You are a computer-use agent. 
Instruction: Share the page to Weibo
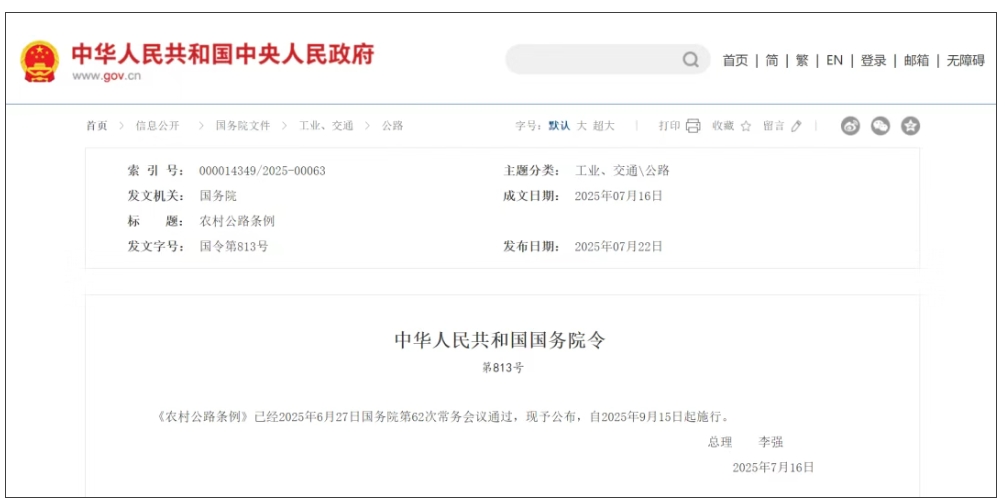pos(850,126)
